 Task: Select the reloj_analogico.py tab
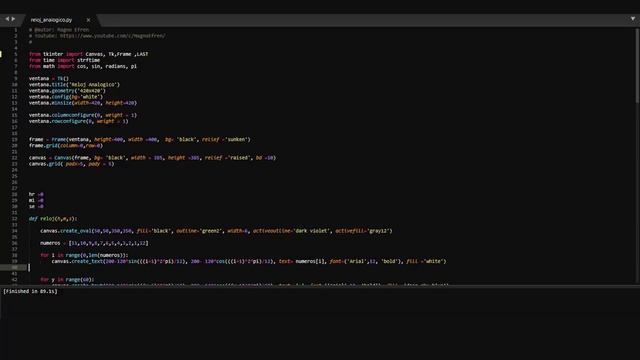tap(51, 20)
